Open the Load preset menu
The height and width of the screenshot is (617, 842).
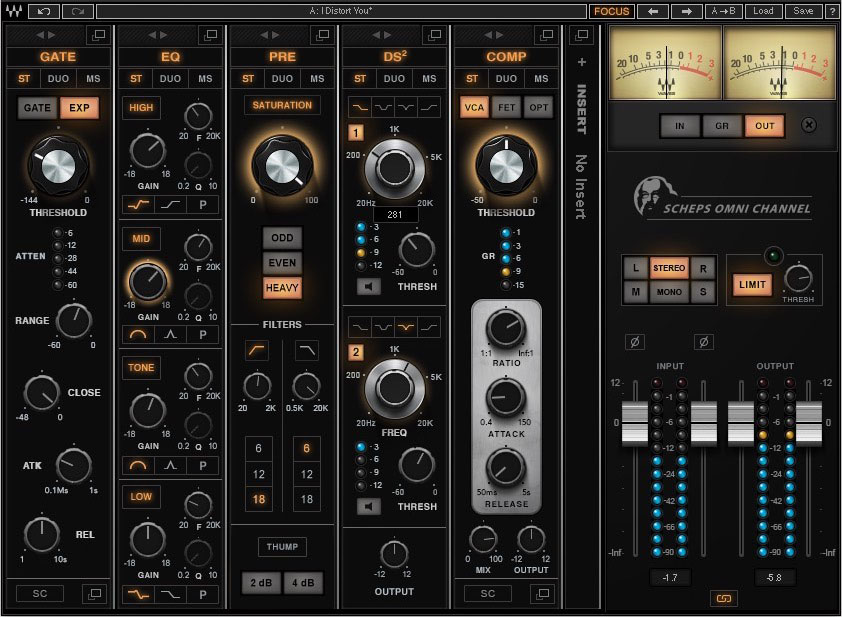click(763, 11)
